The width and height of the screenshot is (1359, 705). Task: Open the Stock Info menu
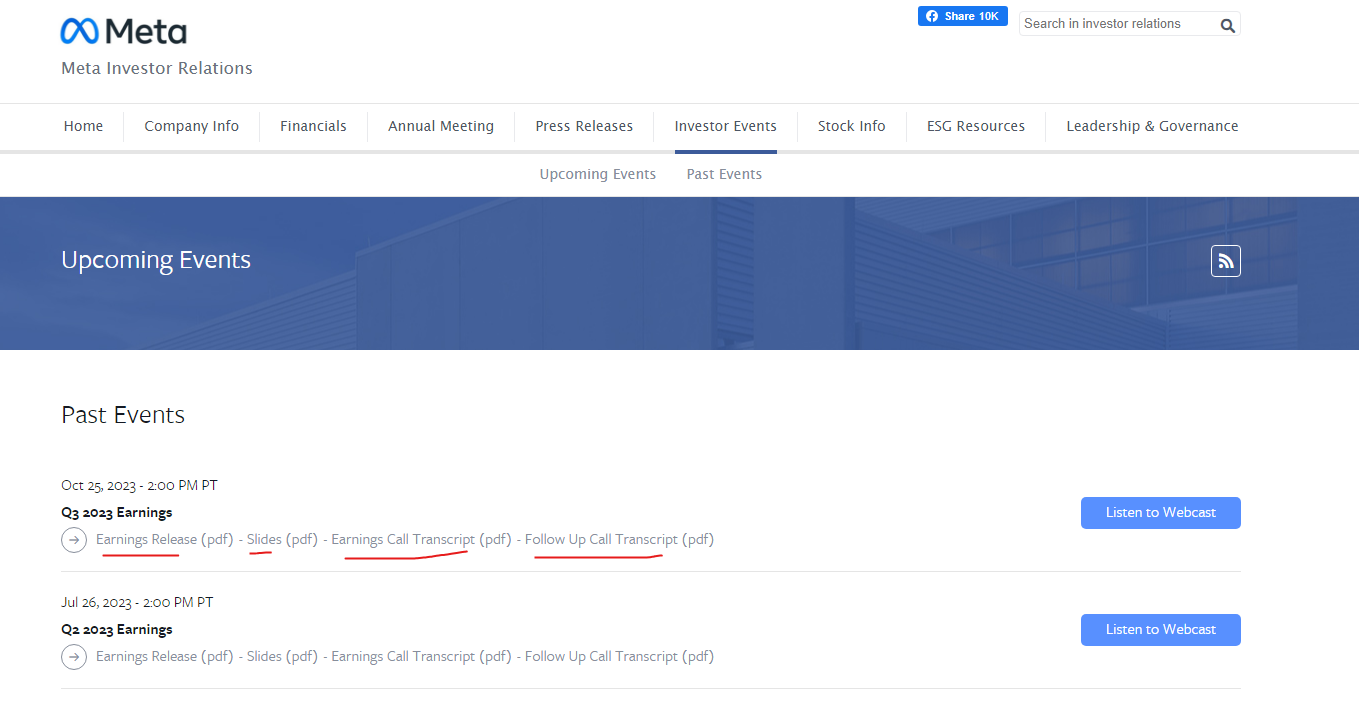coord(851,126)
